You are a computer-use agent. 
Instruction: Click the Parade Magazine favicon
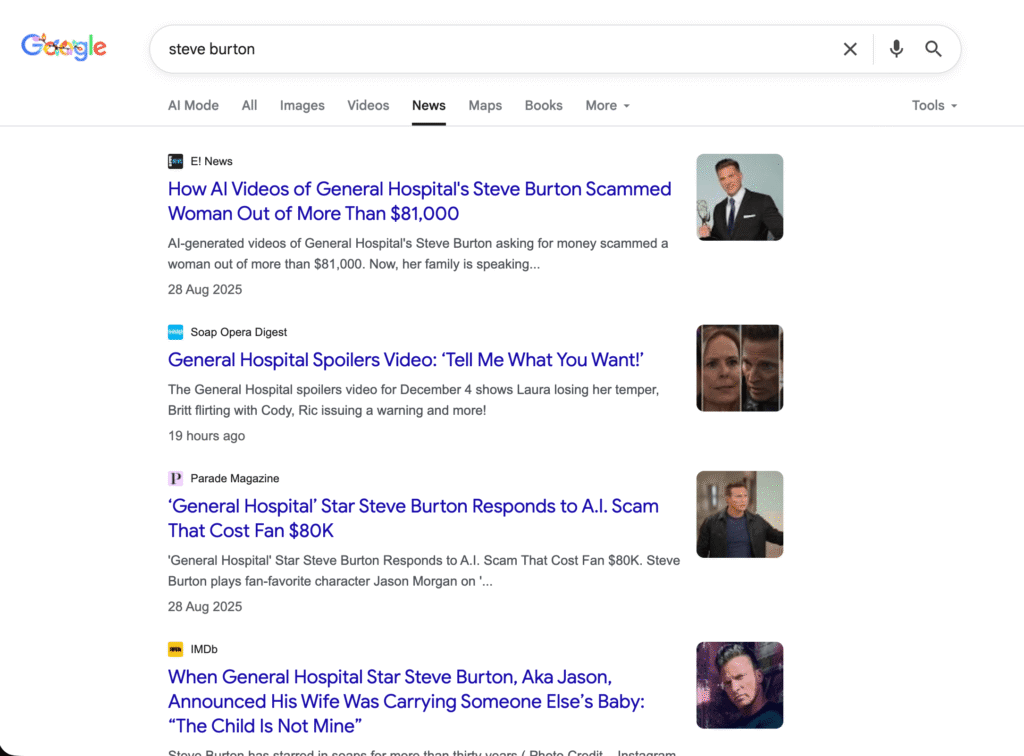point(176,478)
